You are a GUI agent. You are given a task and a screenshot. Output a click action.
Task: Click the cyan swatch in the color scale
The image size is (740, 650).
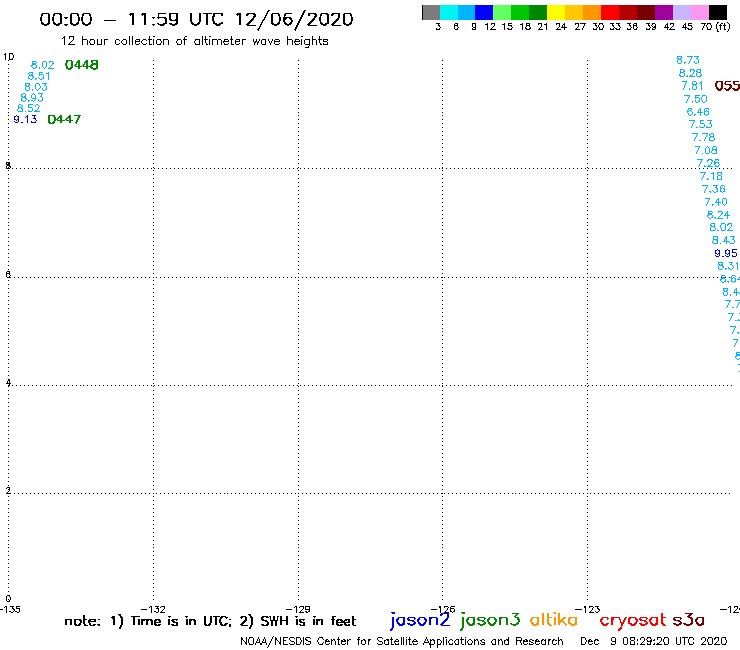[449, 12]
